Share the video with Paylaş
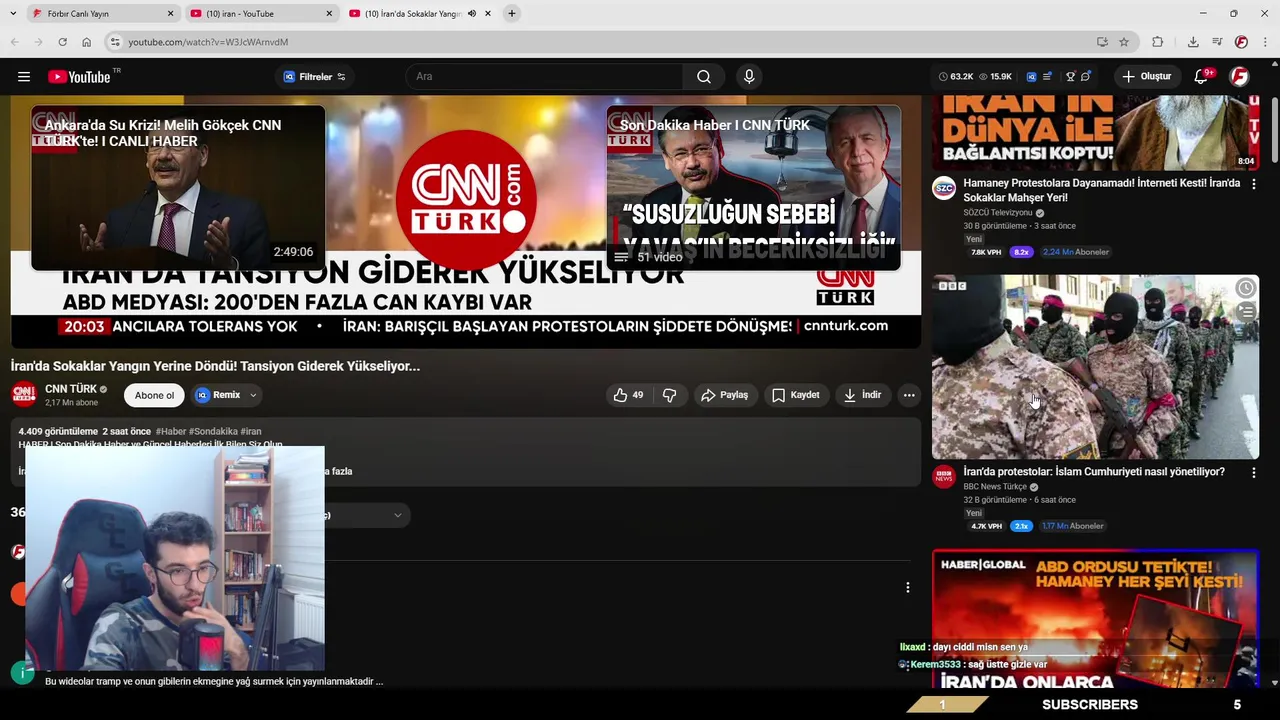The image size is (1280, 720). coord(724,395)
